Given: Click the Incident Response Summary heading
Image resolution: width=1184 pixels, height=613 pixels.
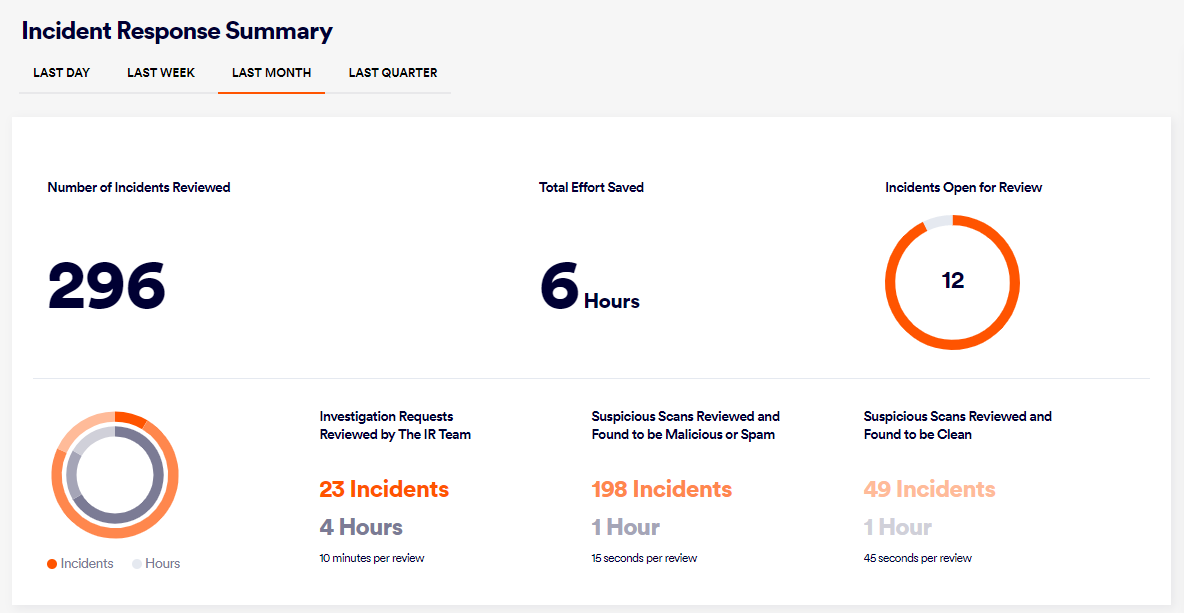Looking at the screenshot, I should 177,31.
